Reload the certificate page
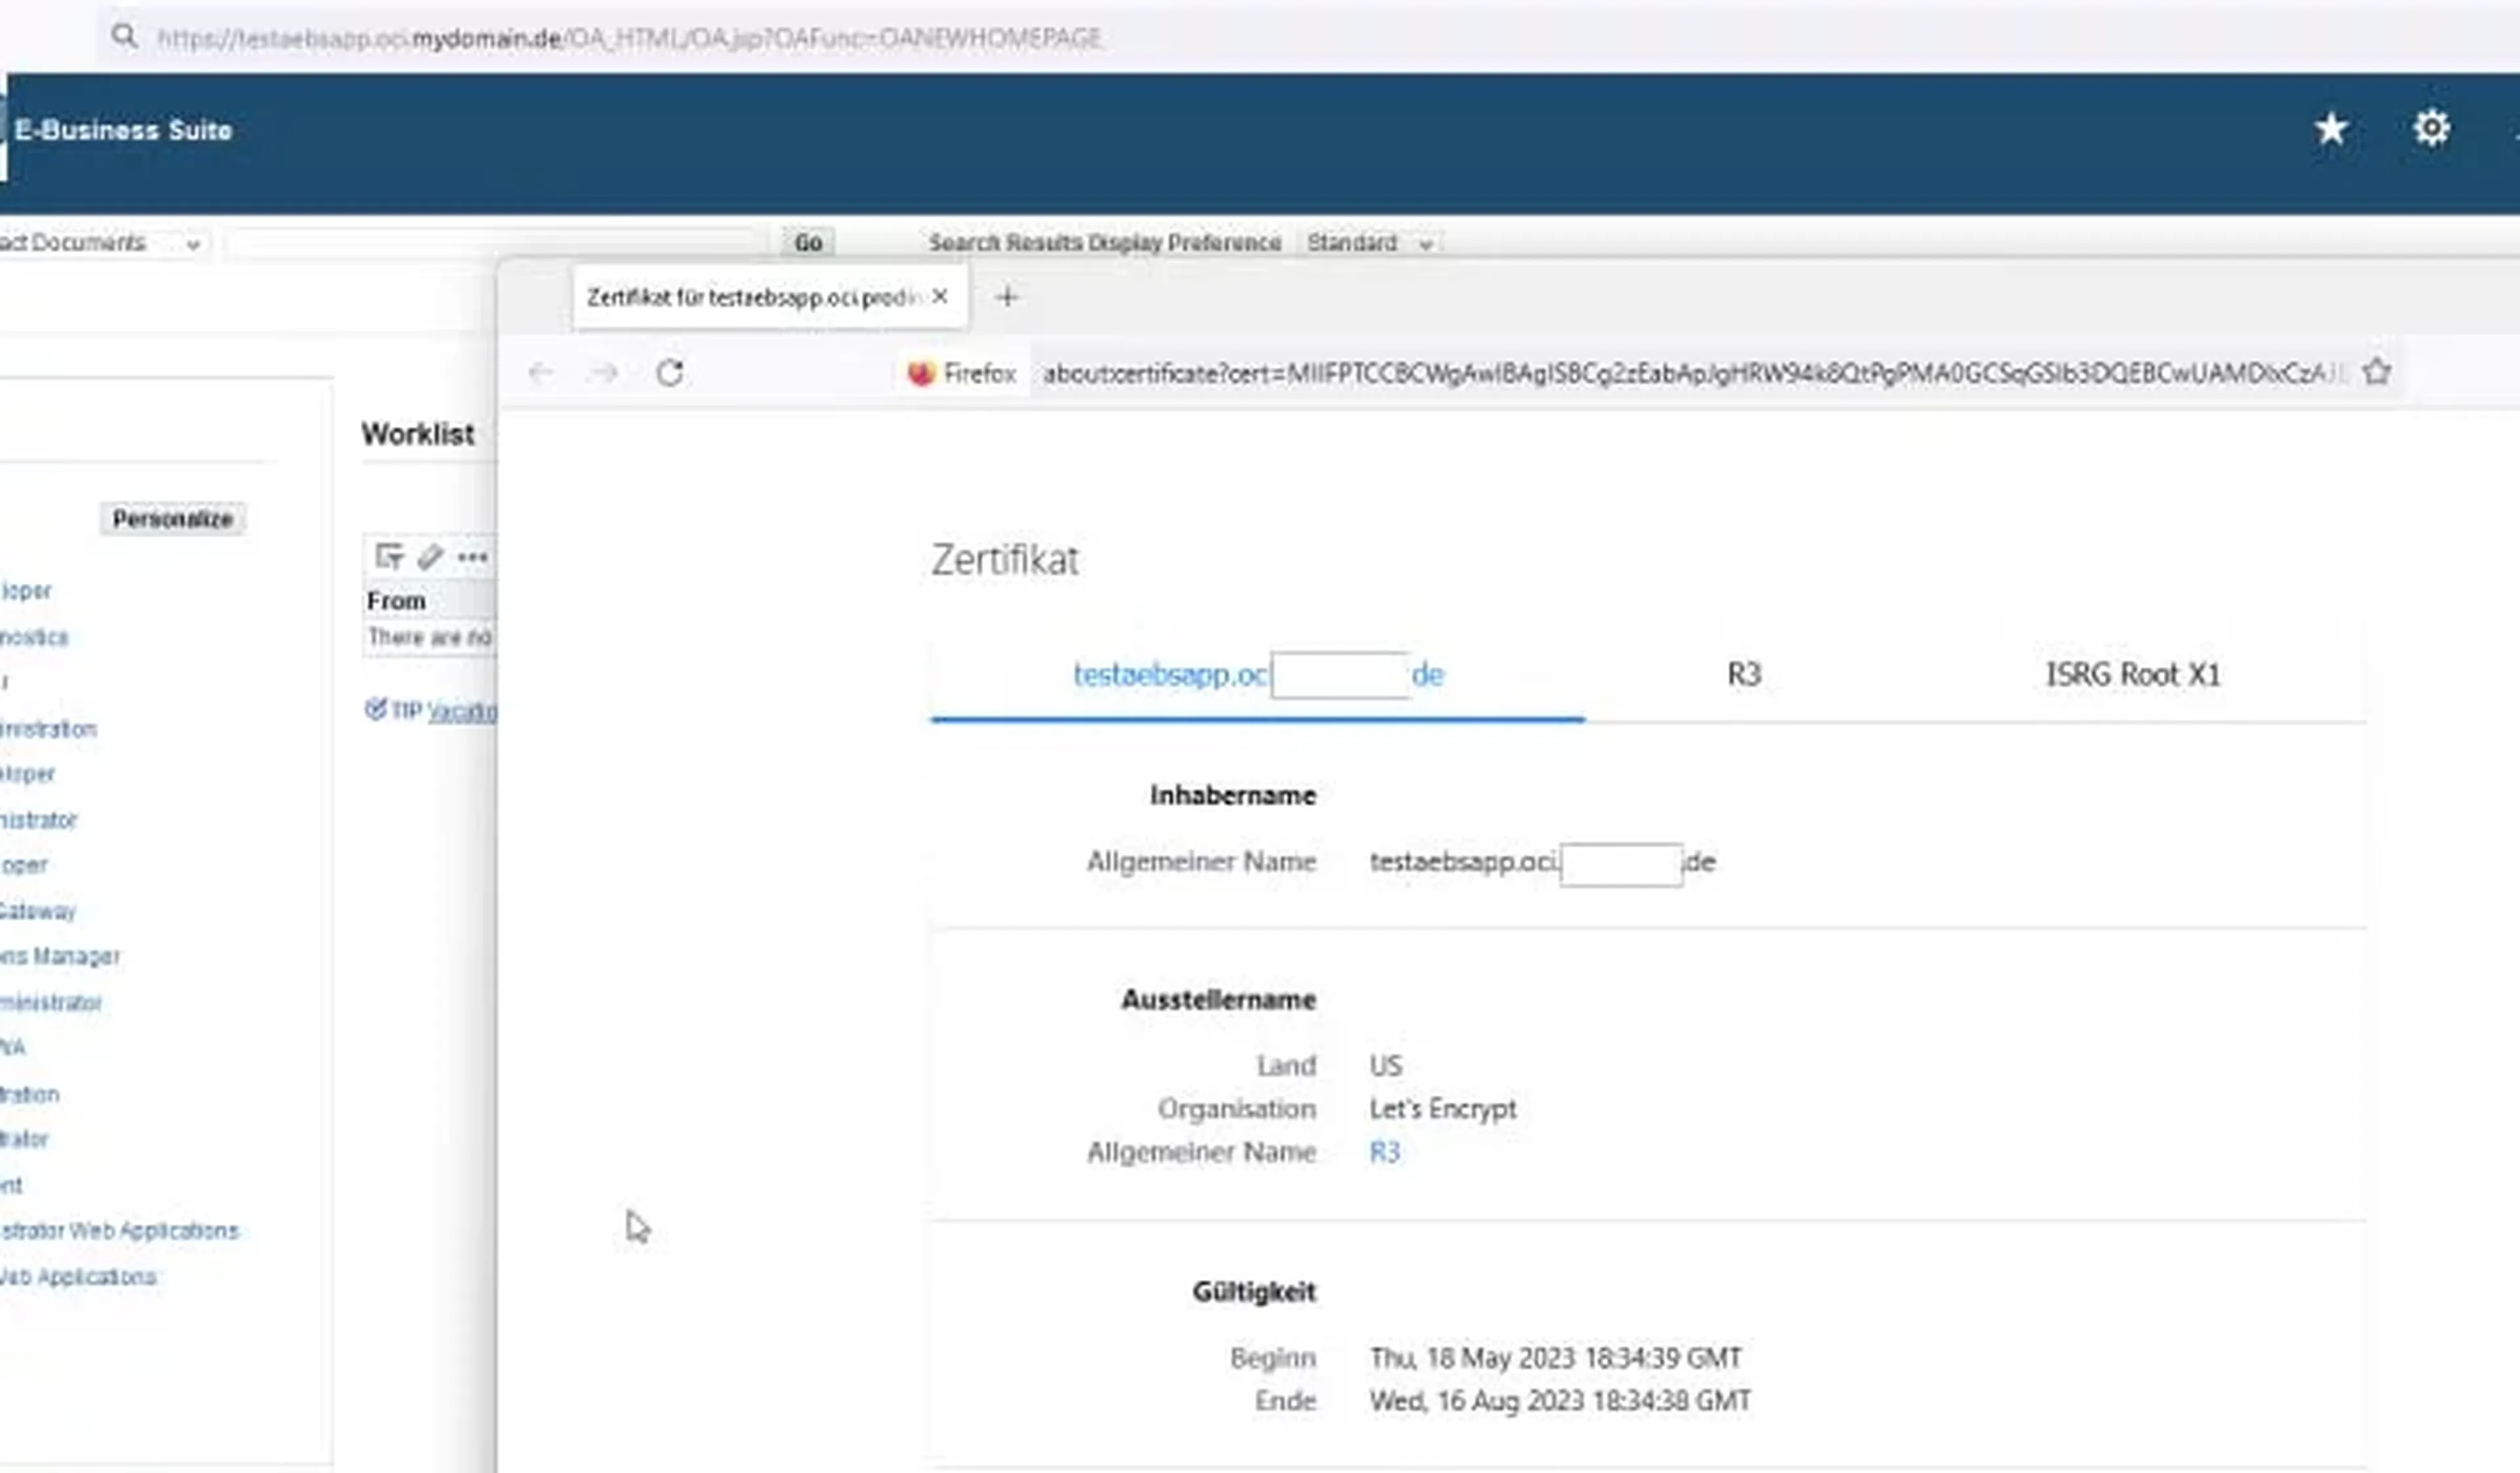The width and height of the screenshot is (2520, 1473). click(x=670, y=373)
